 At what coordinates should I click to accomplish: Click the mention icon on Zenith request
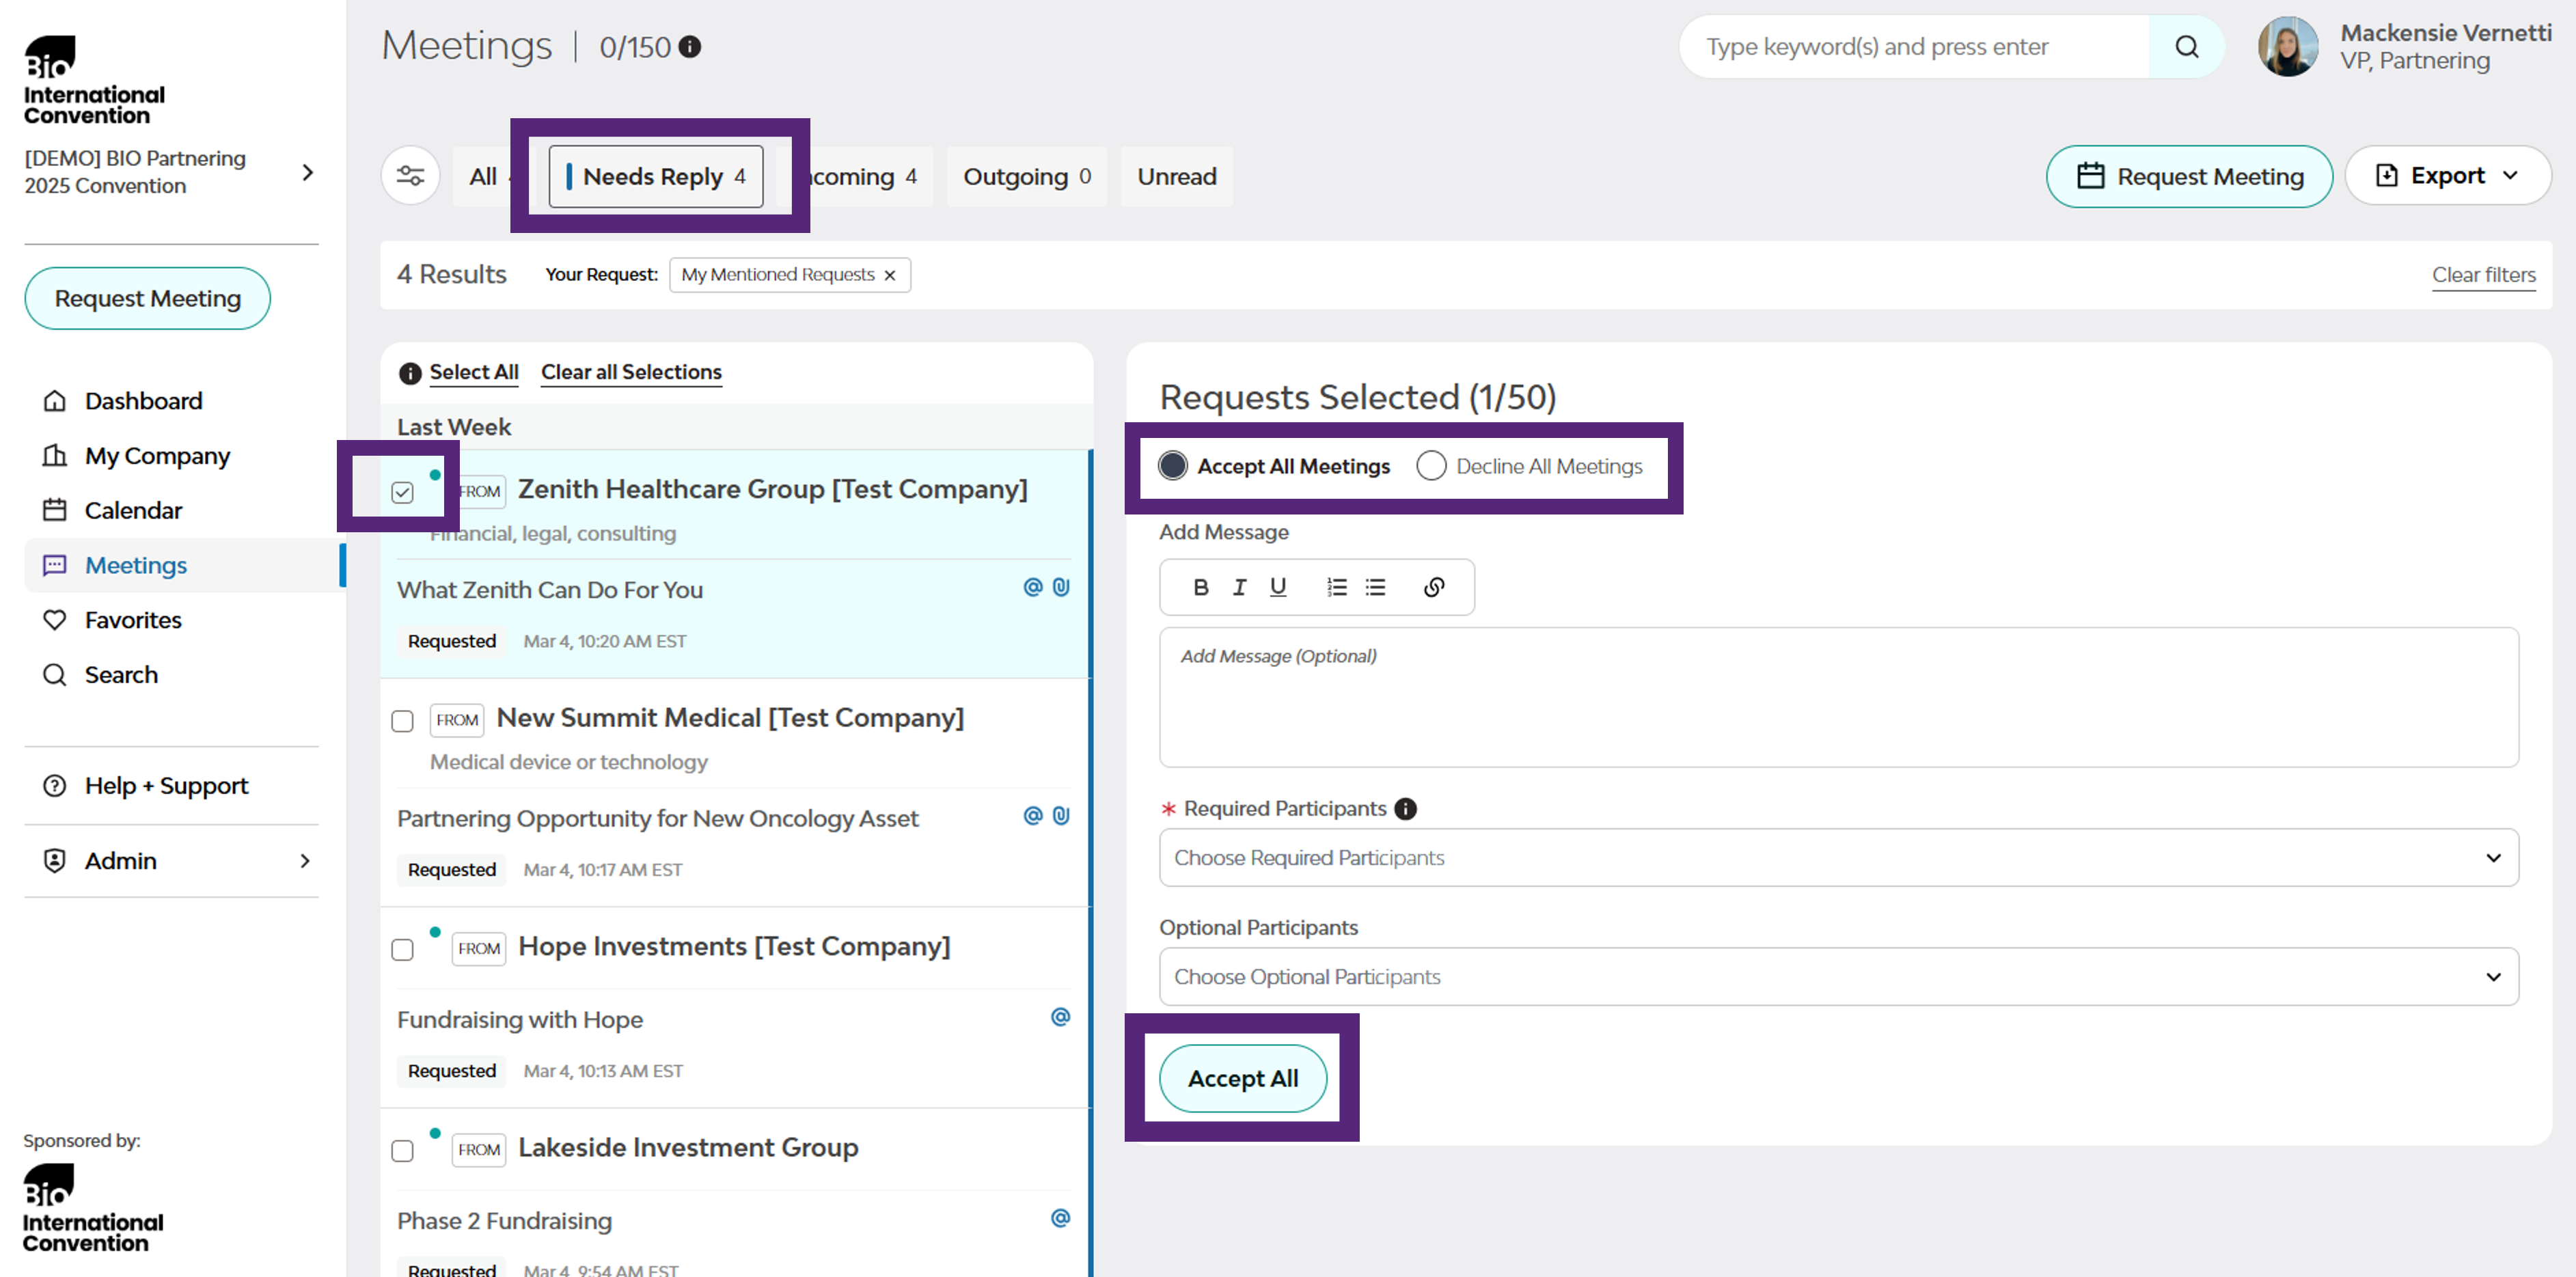pos(1033,587)
